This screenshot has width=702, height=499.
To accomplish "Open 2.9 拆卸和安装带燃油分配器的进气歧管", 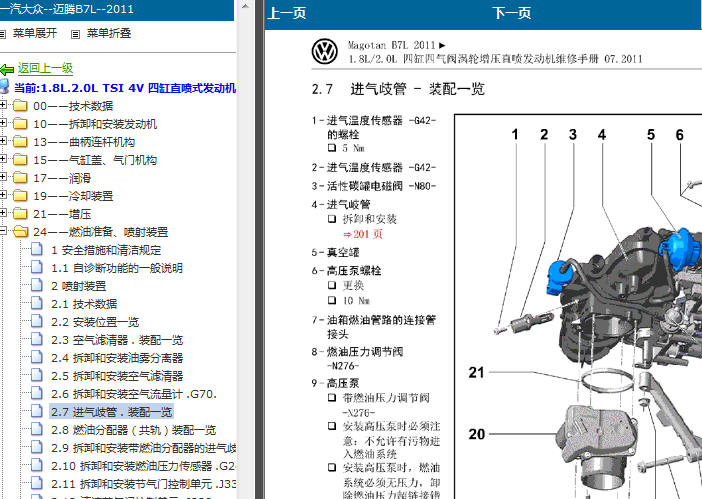I will tap(143, 448).
